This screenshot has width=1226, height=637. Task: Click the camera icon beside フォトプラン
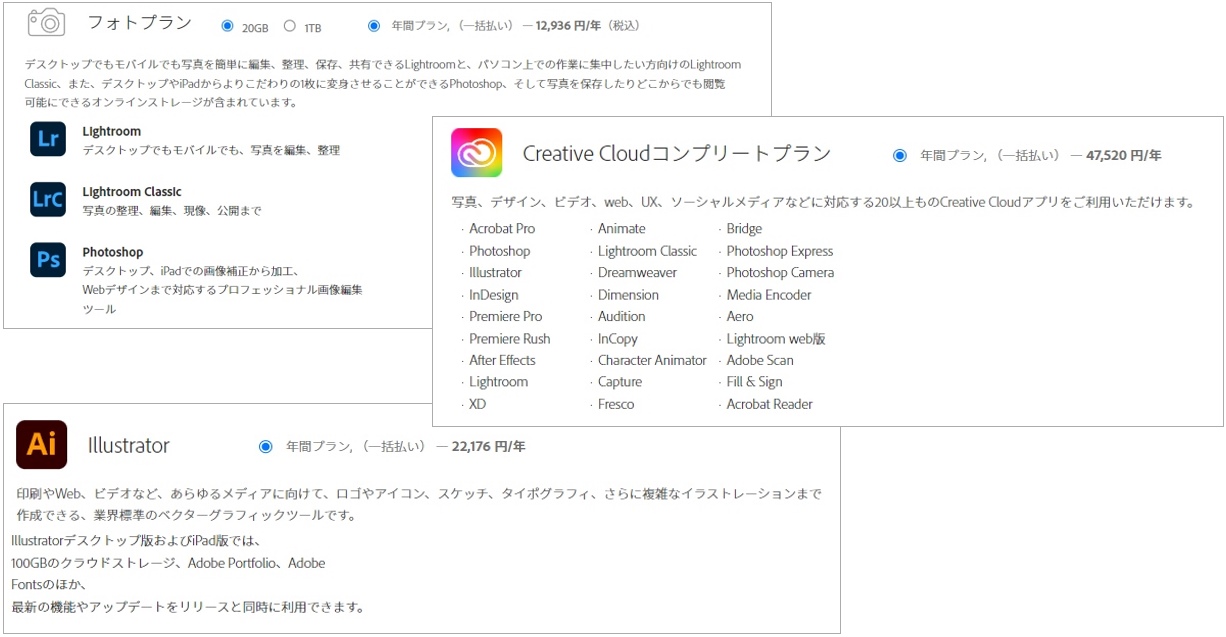point(46,22)
